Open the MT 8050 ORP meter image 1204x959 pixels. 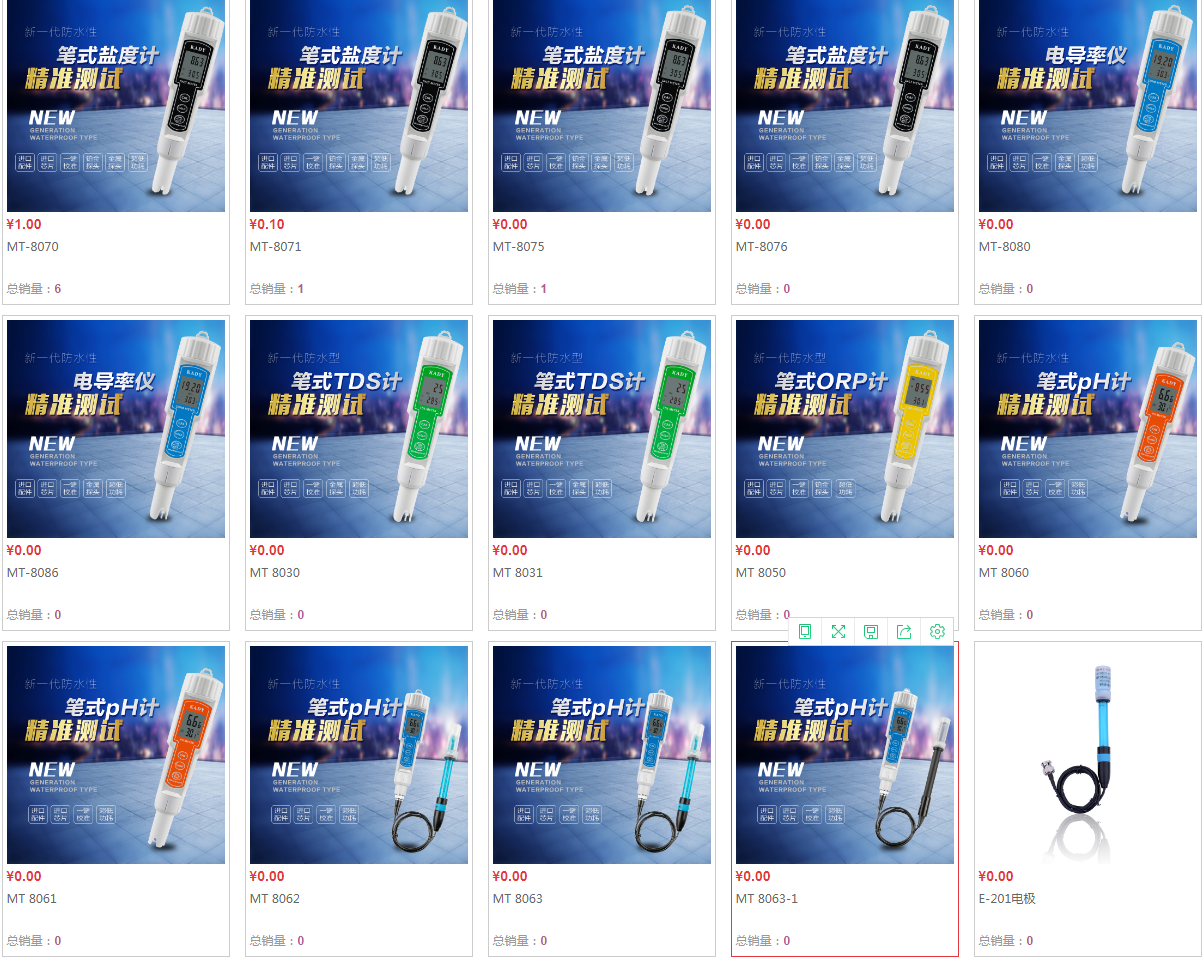click(845, 429)
